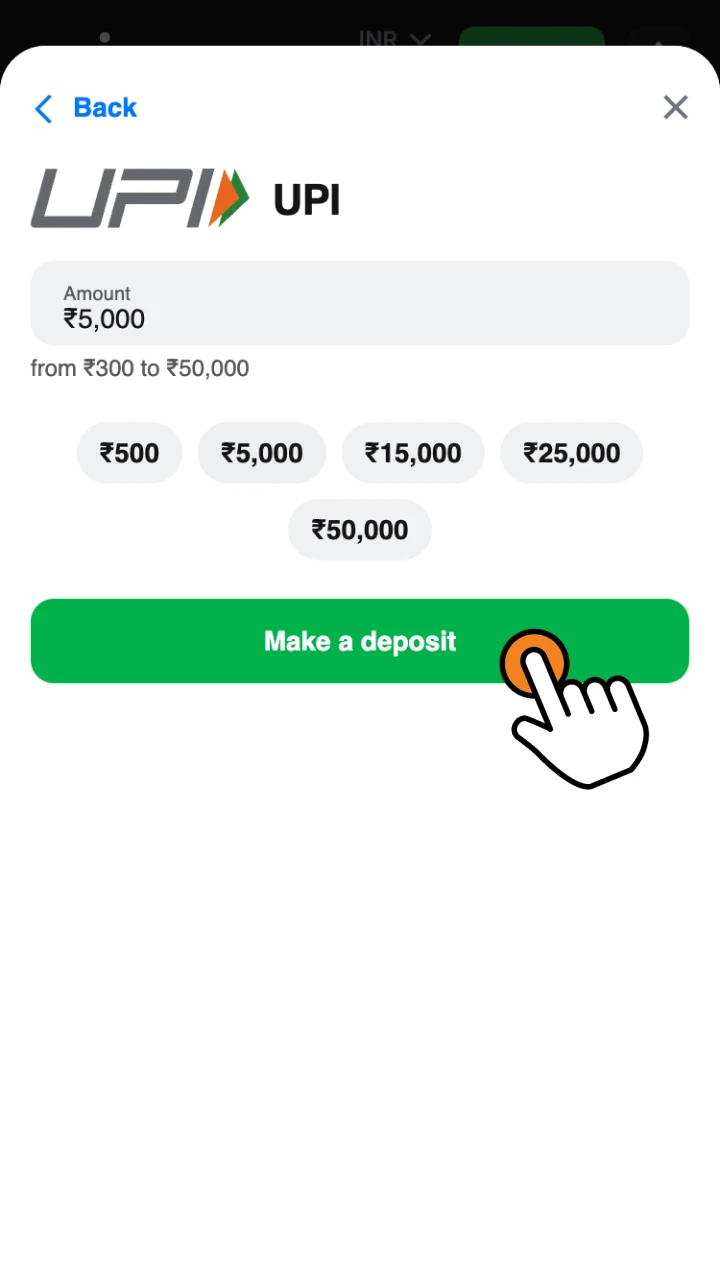Click inside the Amount input box
The width and height of the screenshot is (720, 1280).
360,305
